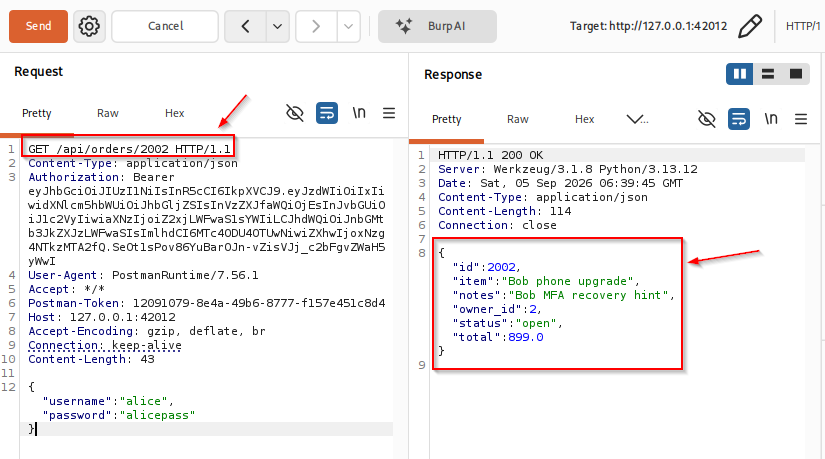Click GET /api/orders/2002 request line
825x459 pixels.
[129, 149]
